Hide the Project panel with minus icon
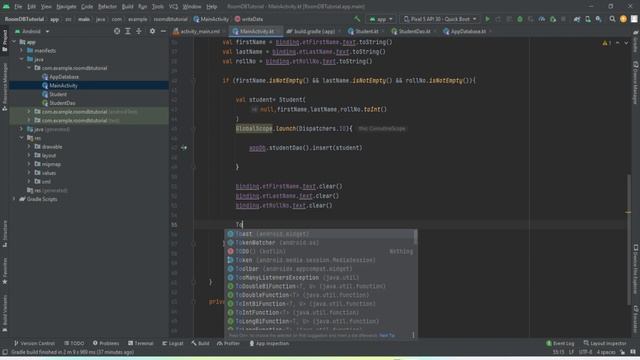 click(x=163, y=31)
